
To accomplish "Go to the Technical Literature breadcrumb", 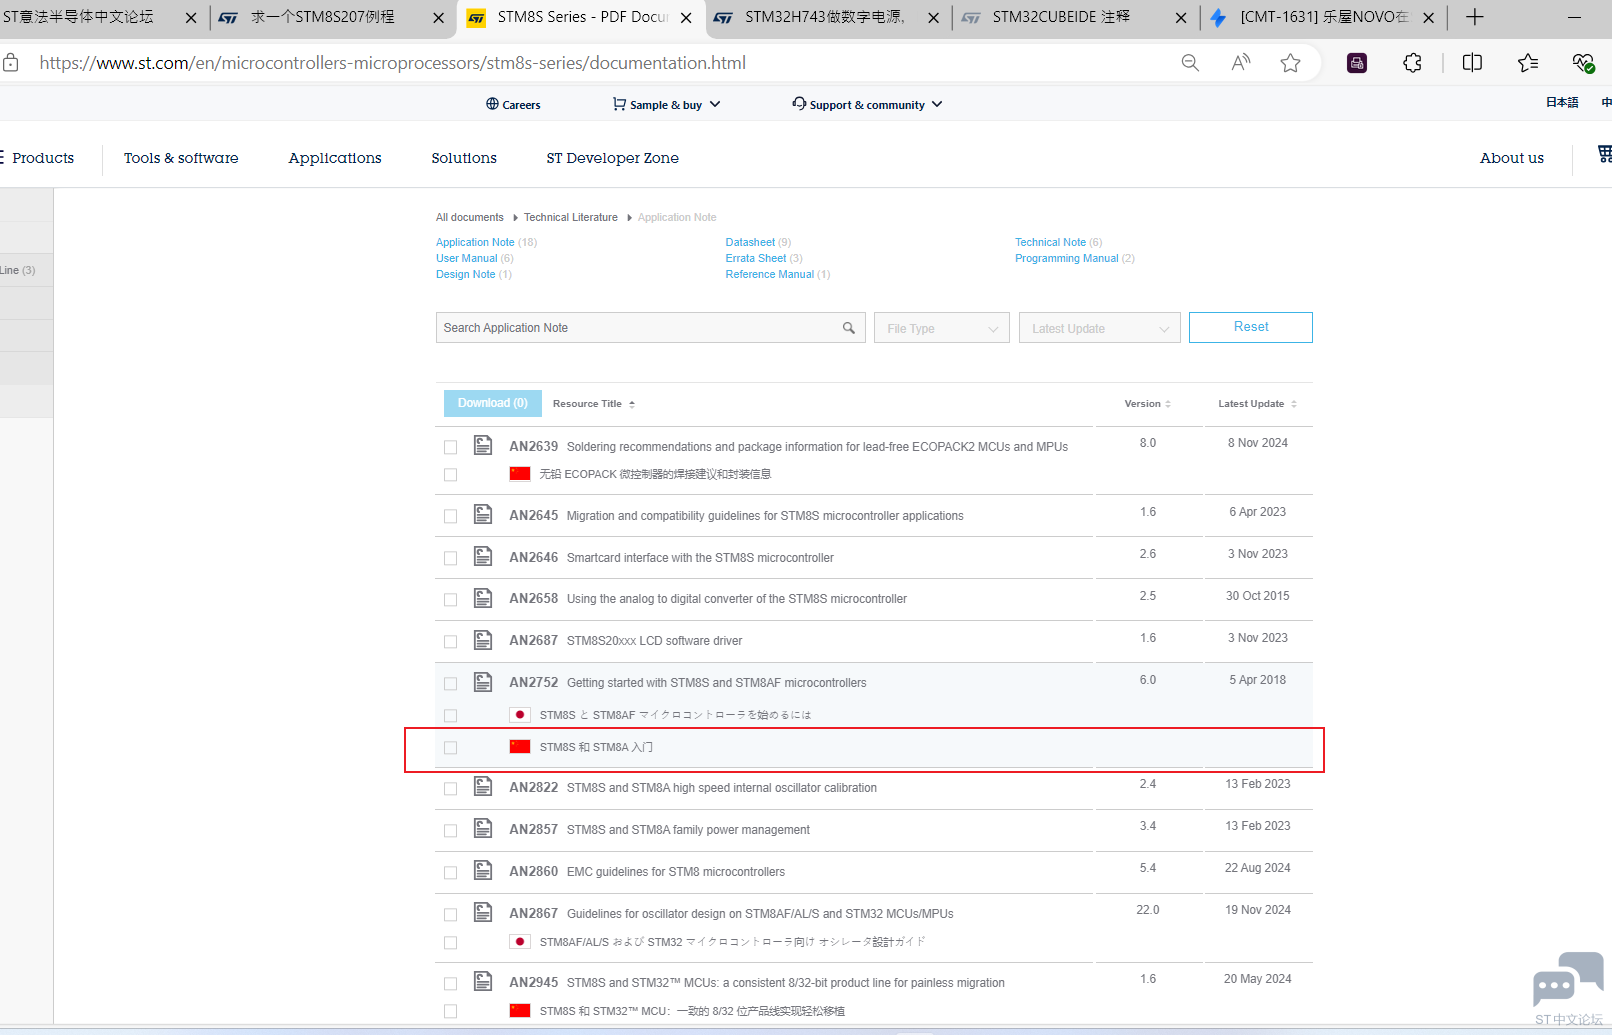I will click(x=571, y=217).
